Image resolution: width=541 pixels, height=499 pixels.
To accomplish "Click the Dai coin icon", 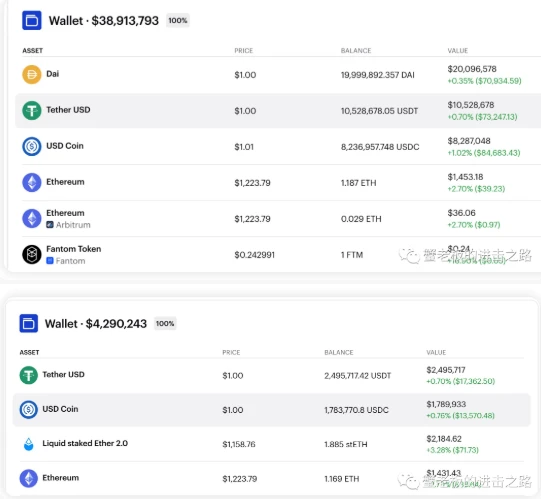I will click(32, 75).
